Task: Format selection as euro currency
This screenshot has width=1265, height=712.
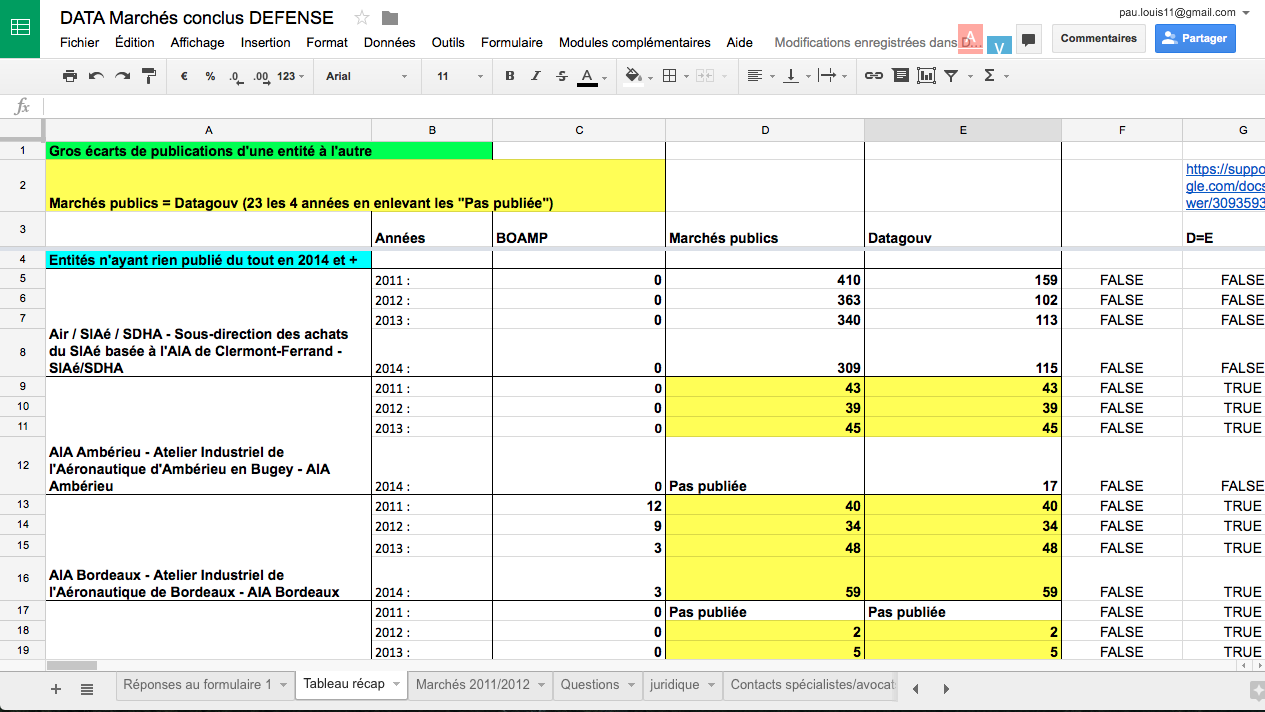Action: pyautogui.click(x=184, y=76)
